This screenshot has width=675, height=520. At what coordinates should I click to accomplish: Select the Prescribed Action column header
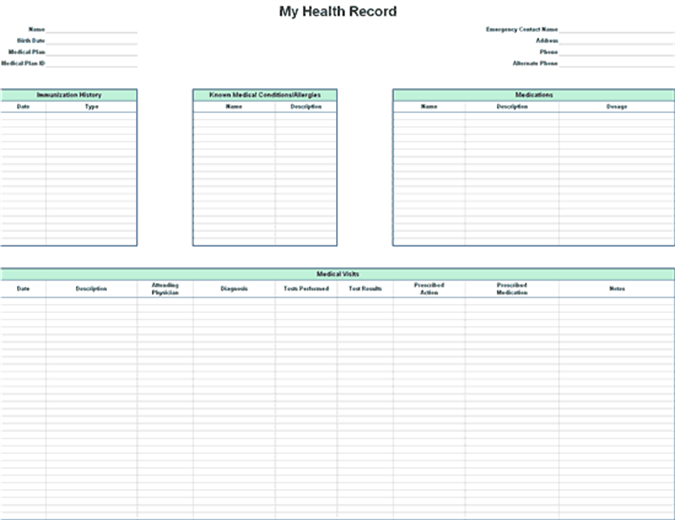click(x=429, y=288)
